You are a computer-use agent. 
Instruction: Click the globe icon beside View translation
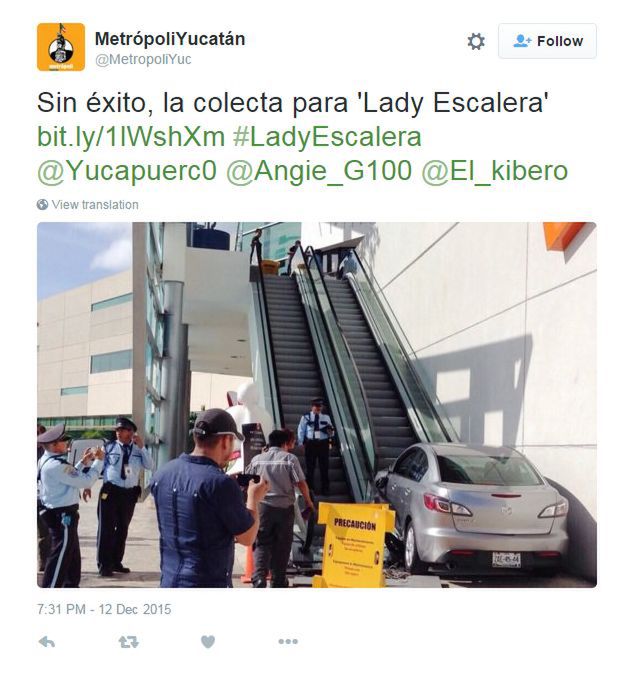[x=42, y=204]
